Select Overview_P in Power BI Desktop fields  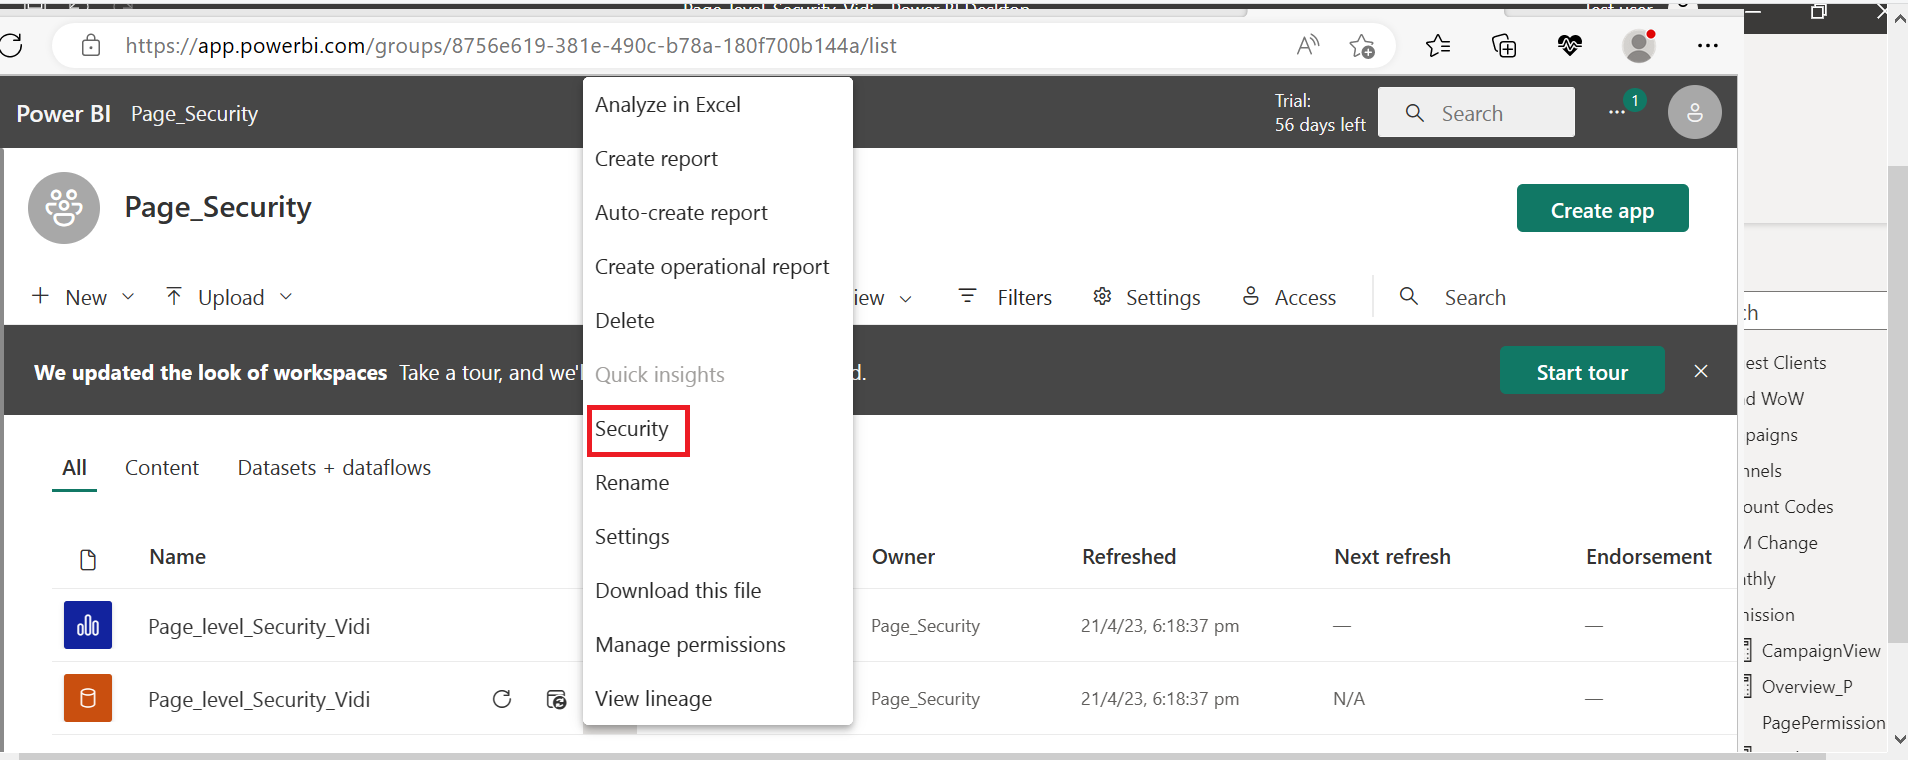click(x=1806, y=687)
